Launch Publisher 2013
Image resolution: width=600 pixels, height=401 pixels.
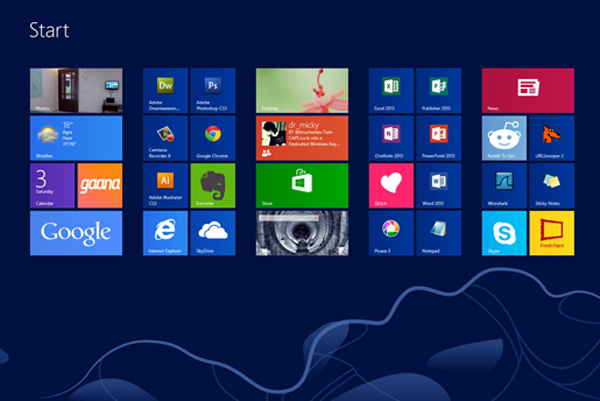(439, 91)
